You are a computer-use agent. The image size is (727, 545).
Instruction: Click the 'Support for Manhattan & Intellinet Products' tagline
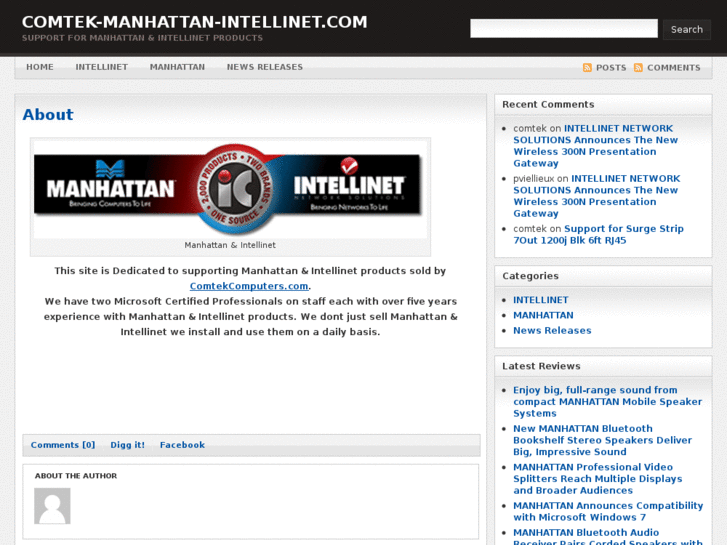pos(142,38)
